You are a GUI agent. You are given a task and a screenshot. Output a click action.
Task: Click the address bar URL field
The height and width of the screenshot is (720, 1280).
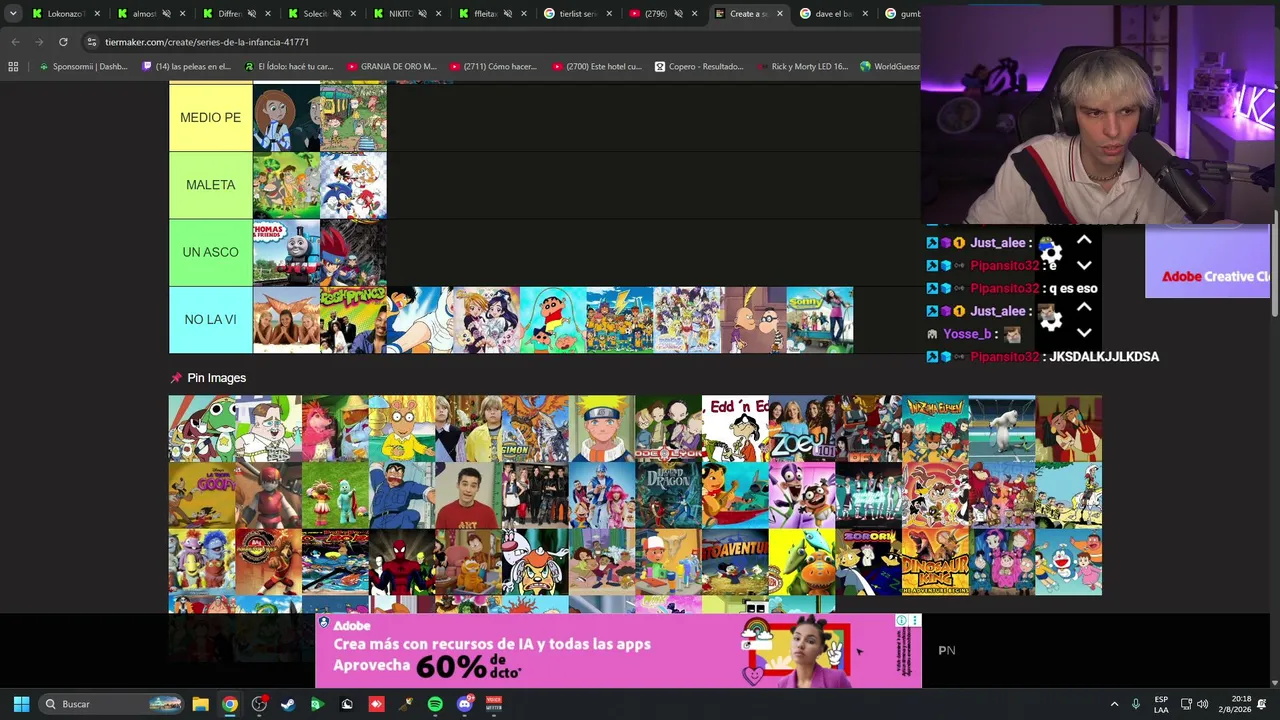(500, 42)
